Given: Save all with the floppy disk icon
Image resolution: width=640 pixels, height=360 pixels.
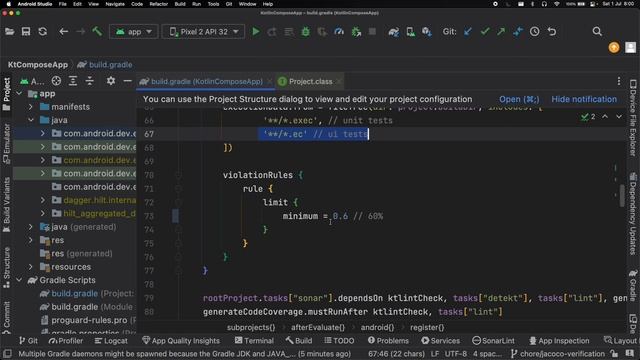Looking at the screenshot, I should (26, 31).
